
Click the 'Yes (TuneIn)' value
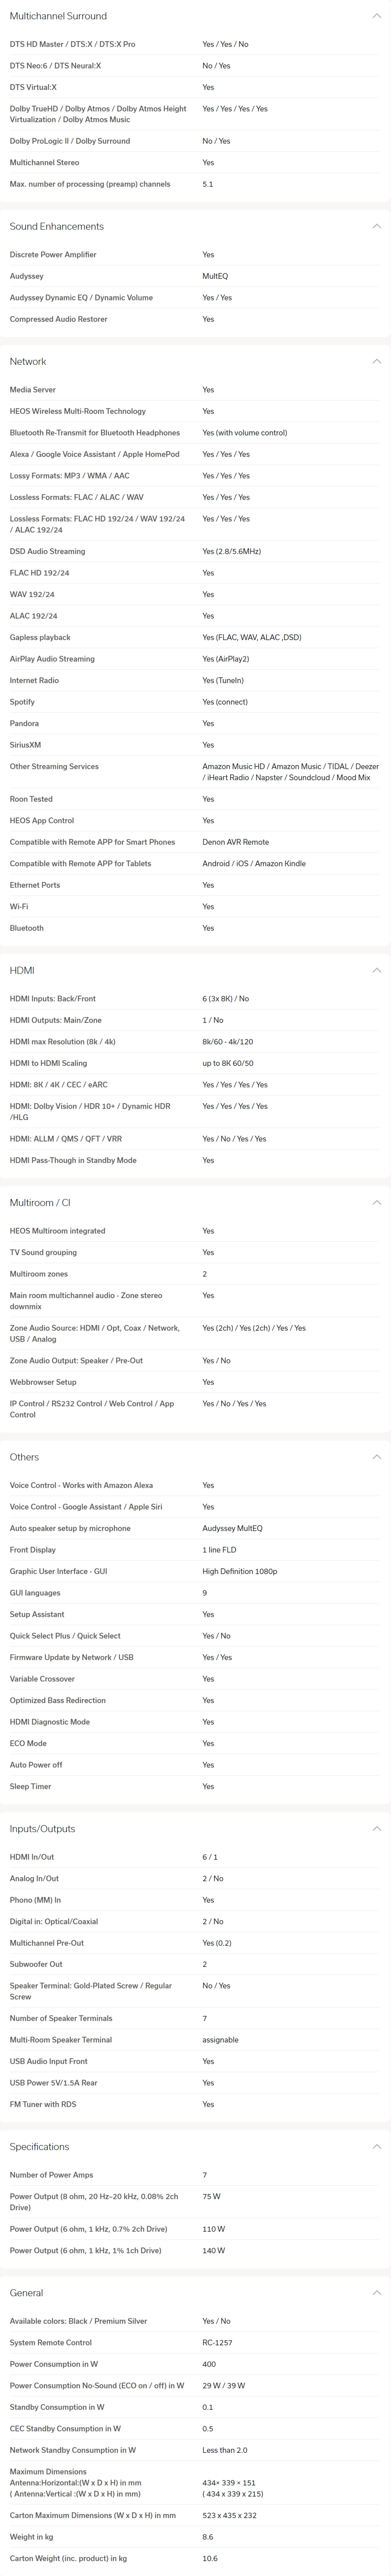(x=223, y=680)
